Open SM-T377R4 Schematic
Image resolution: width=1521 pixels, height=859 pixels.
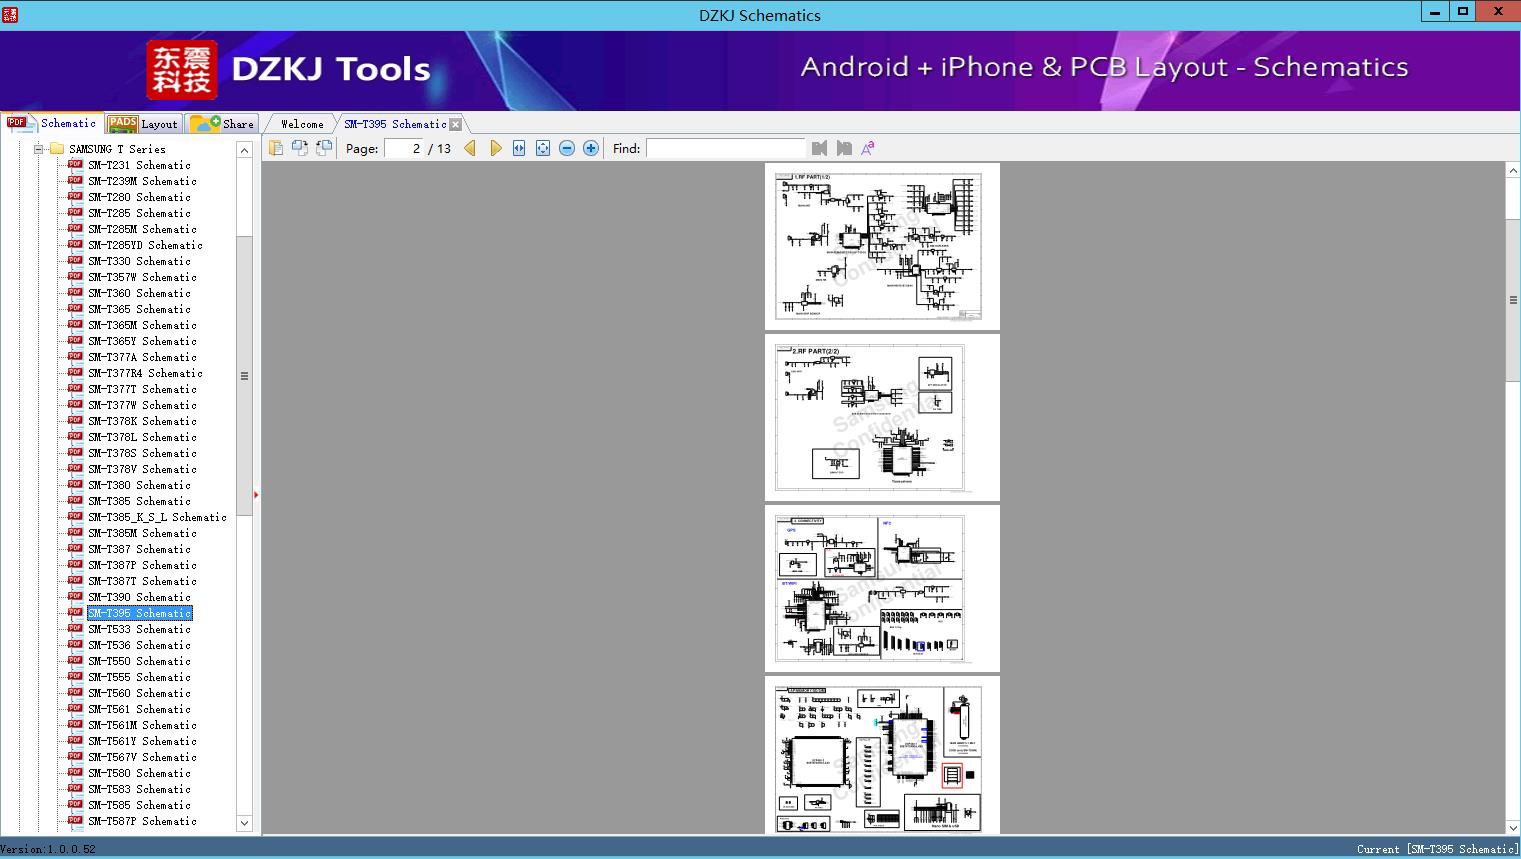(145, 373)
